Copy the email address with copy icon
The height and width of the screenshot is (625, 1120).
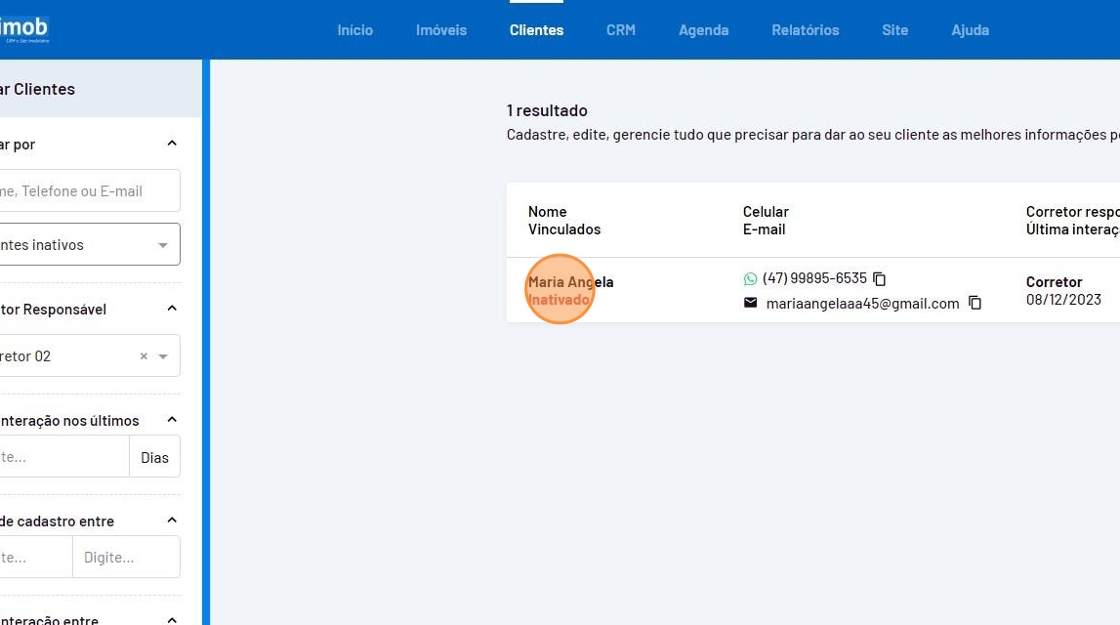click(975, 303)
